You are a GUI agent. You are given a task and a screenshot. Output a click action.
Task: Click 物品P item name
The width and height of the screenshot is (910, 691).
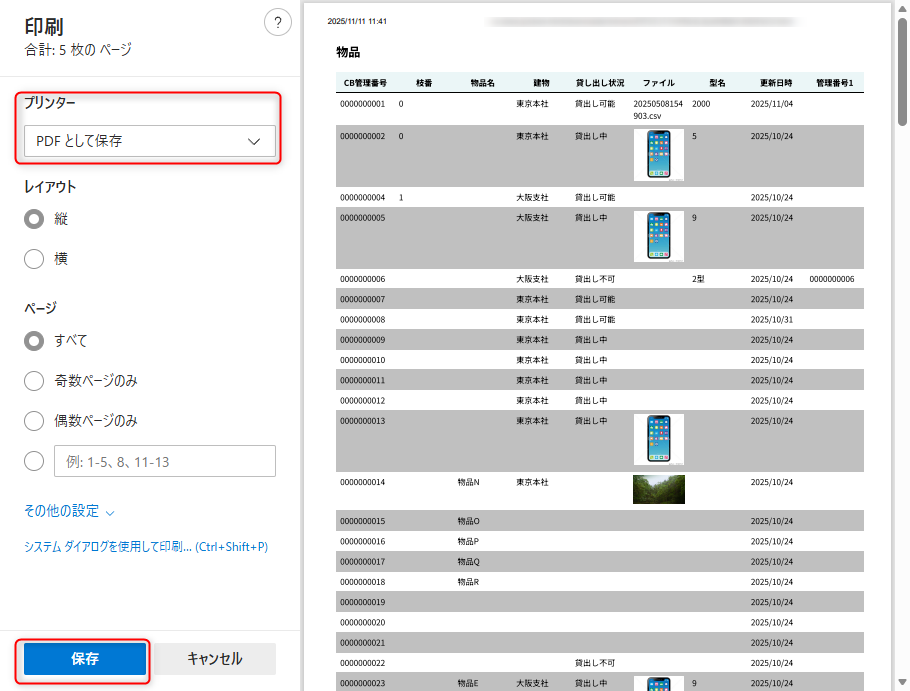pos(468,541)
